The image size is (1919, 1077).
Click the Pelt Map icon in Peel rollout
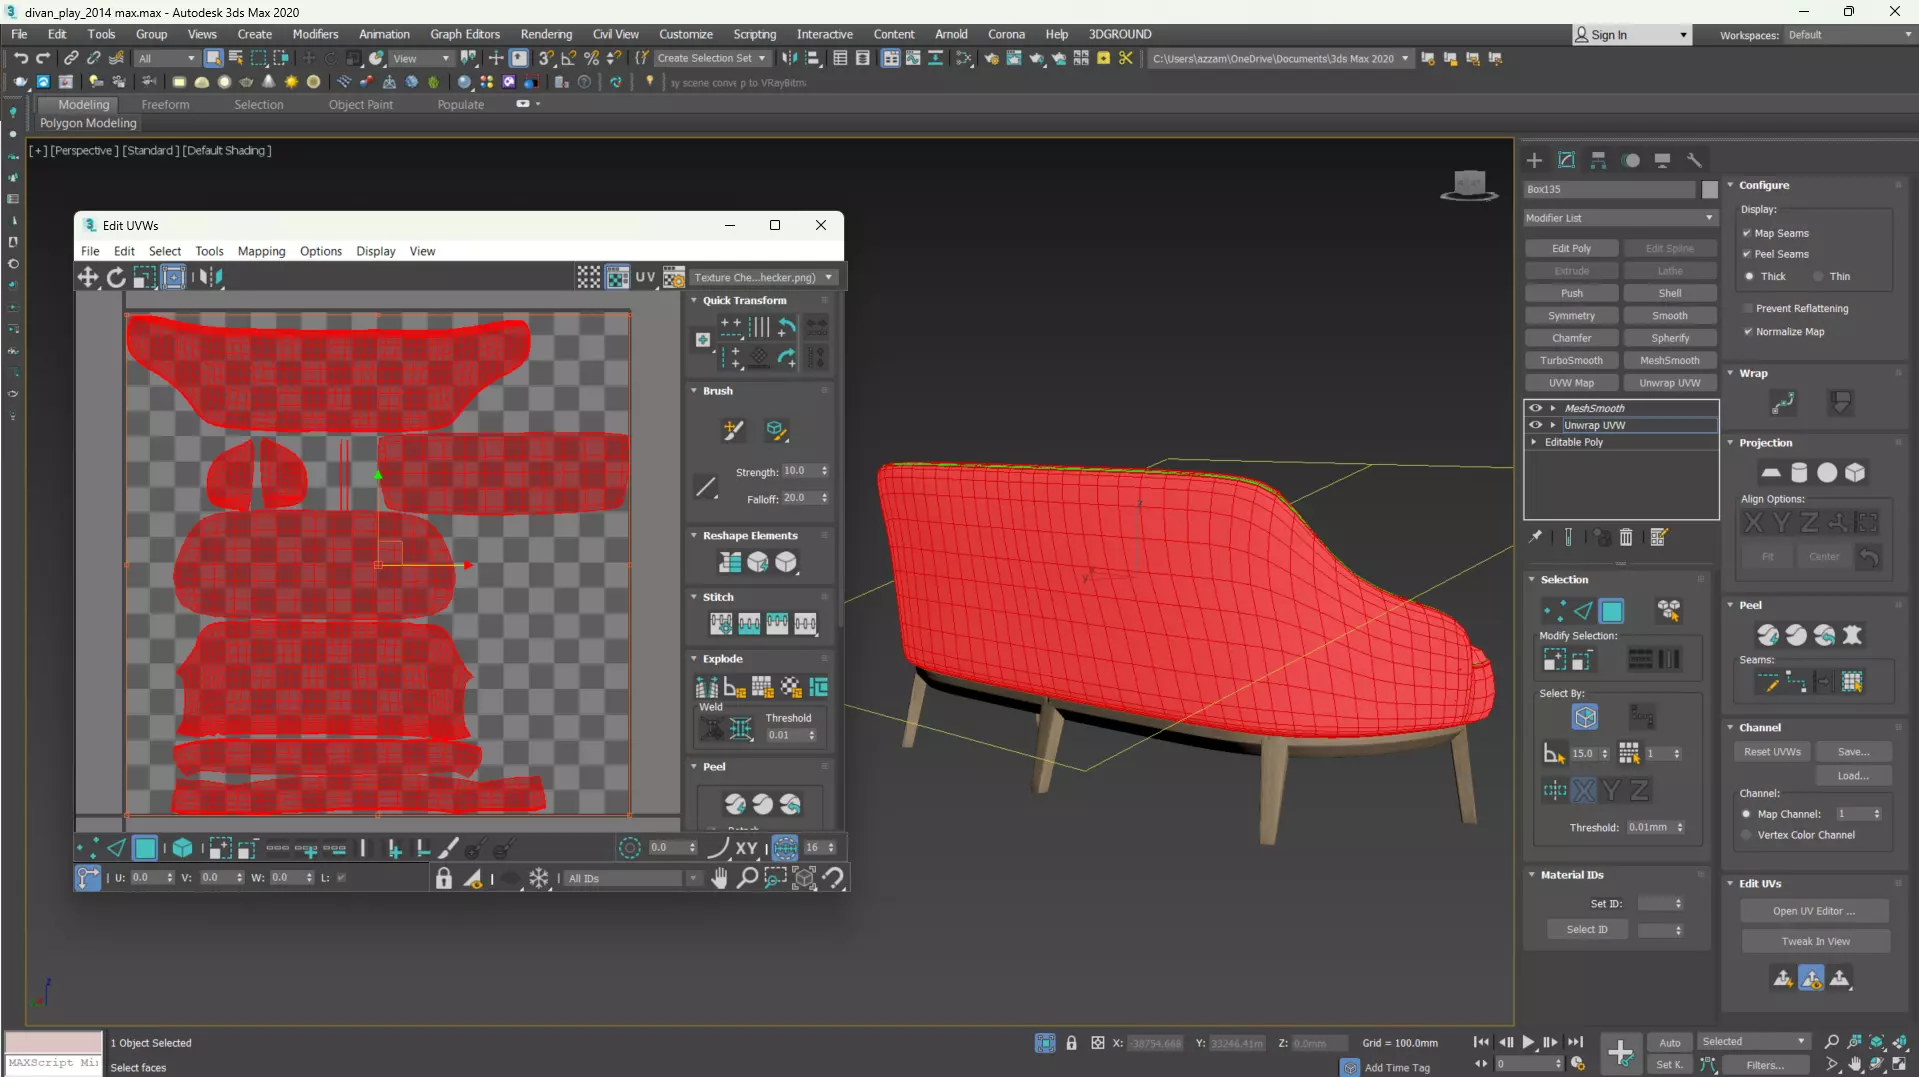tap(1852, 635)
